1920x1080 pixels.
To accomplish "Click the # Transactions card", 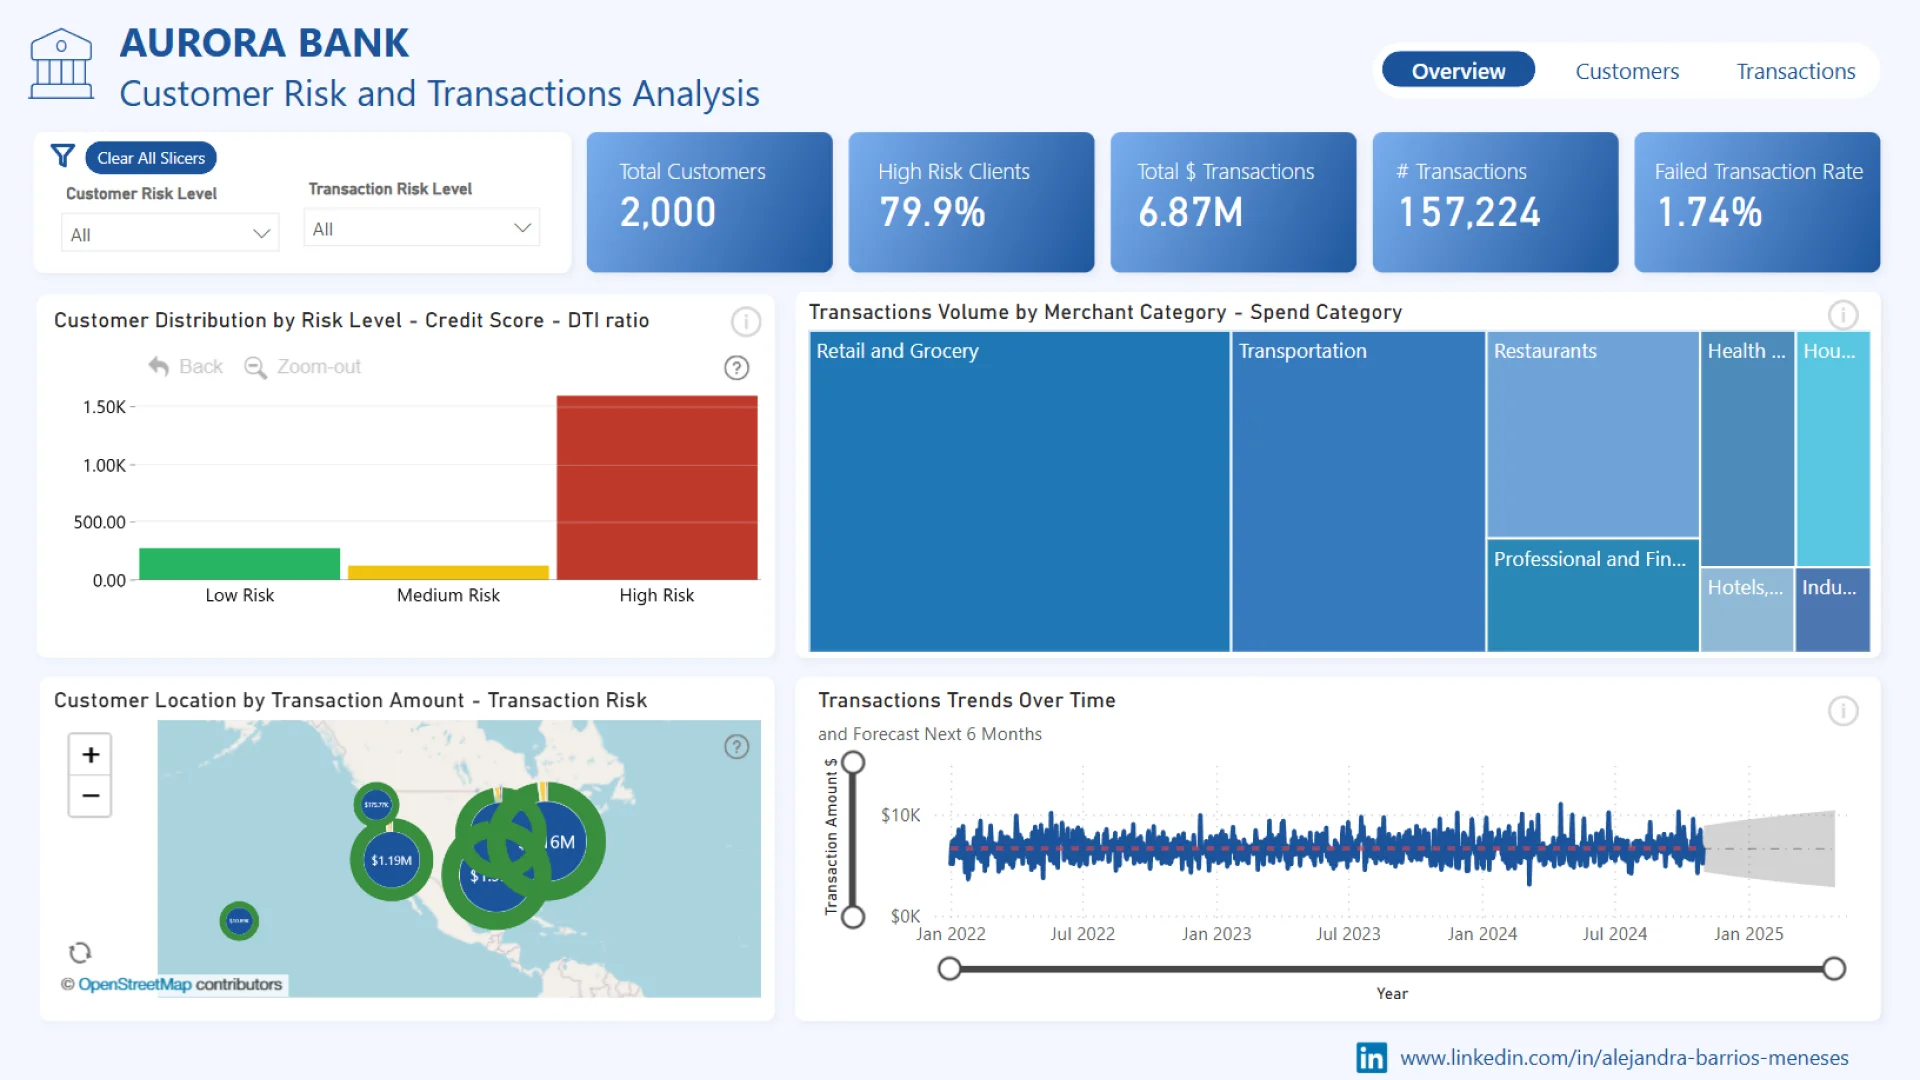I will (x=1495, y=202).
